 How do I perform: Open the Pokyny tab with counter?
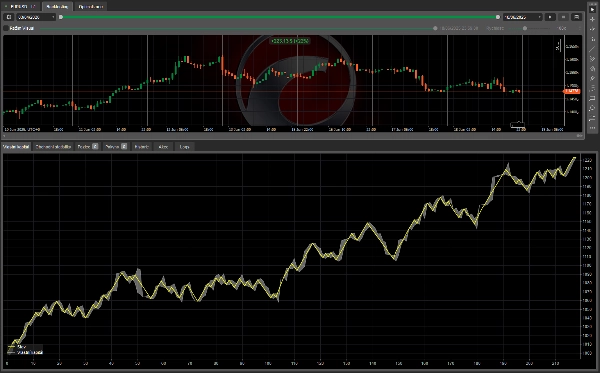[x=116, y=147]
